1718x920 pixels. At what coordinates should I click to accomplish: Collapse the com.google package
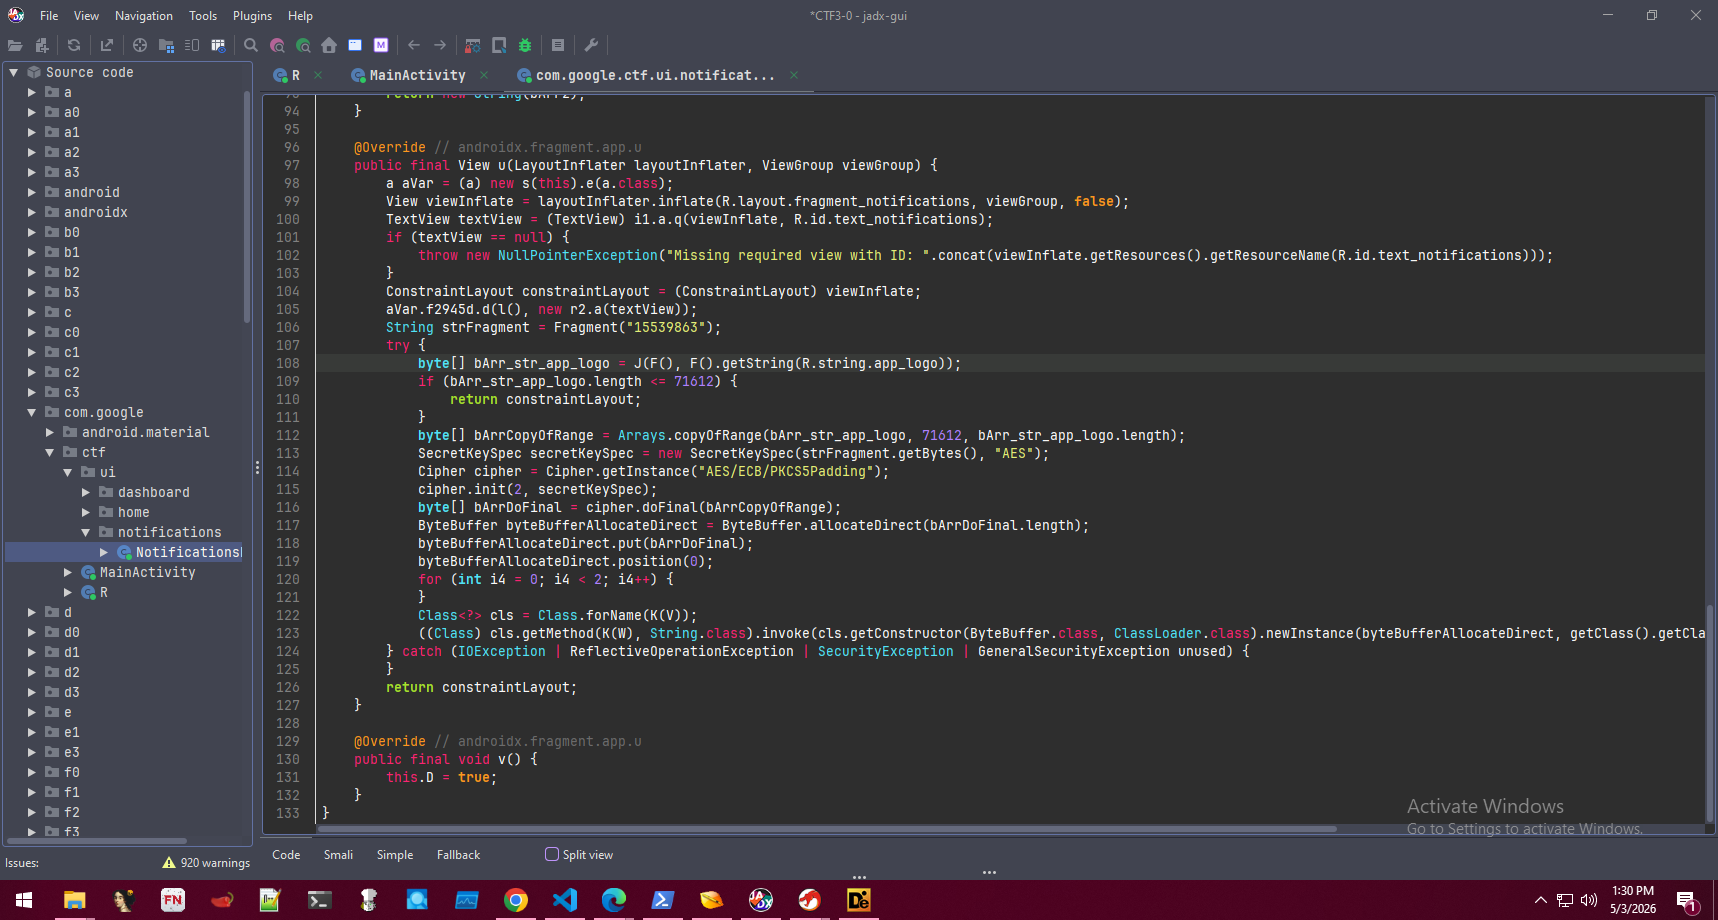(32, 412)
